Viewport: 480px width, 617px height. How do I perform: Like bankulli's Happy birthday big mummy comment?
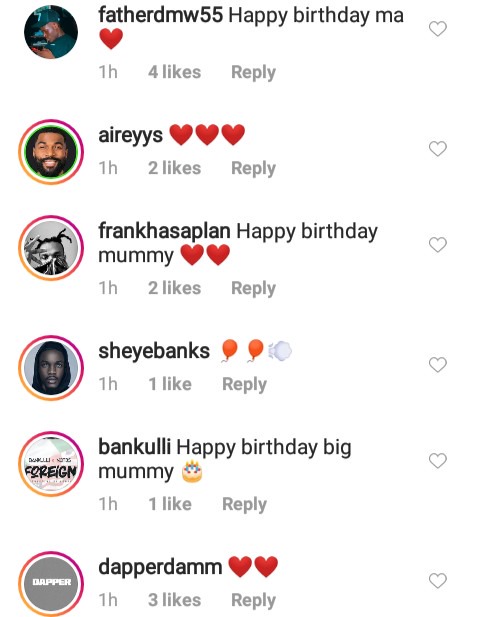tap(438, 461)
